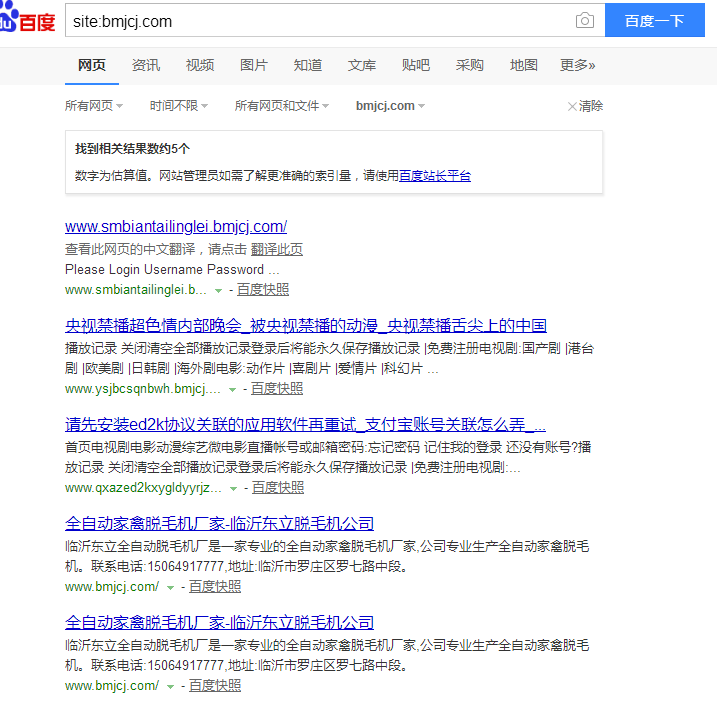Expand arrow beside www.smbiantailinglei.b... URL

coord(219,290)
